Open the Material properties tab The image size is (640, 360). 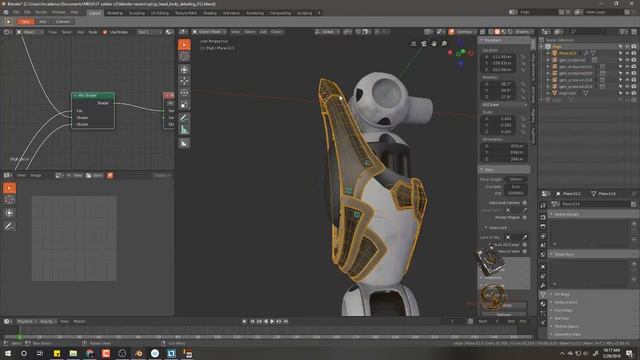pyautogui.click(x=543, y=304)
